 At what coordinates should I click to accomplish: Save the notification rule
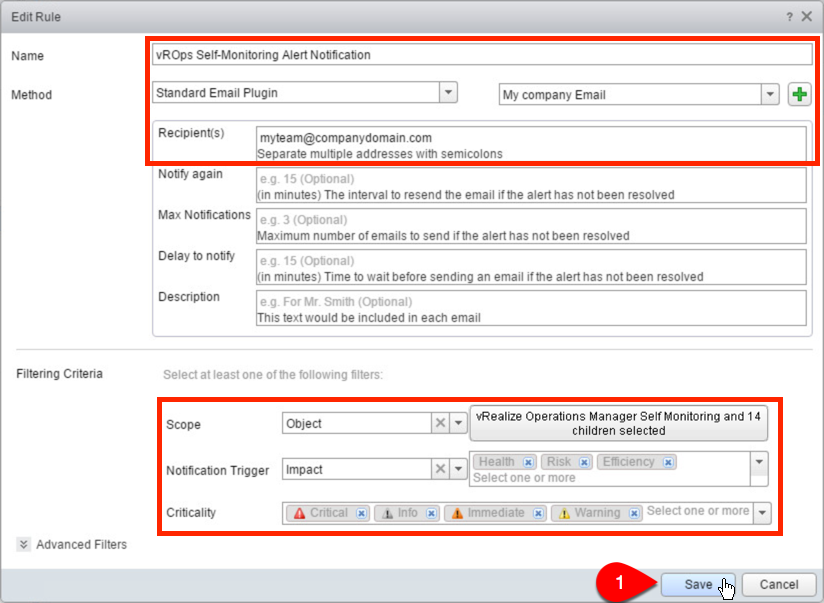tap(697, 584)
